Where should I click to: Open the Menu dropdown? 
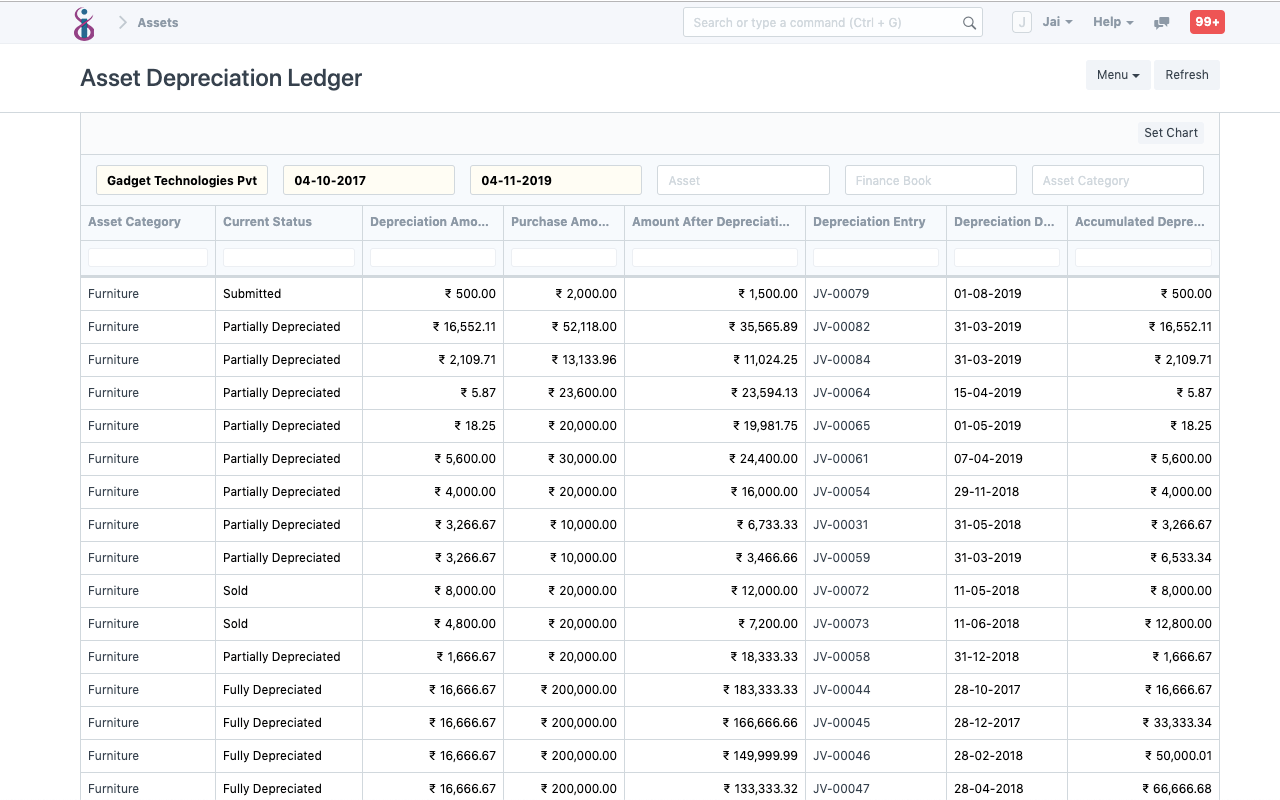[1117, 74]
